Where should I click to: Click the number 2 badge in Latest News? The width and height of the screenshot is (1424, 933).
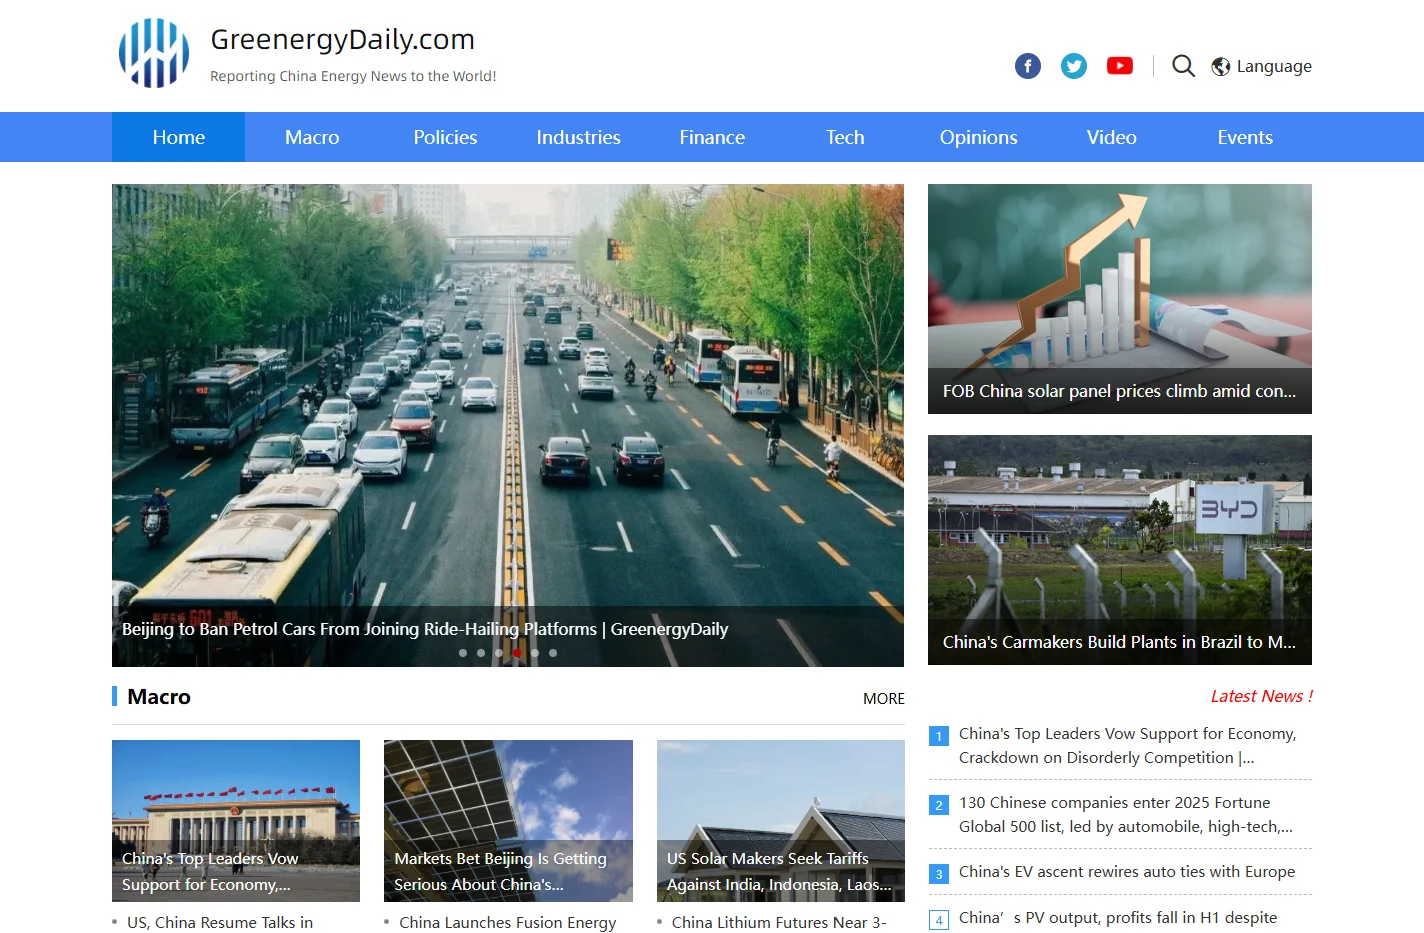(939, 805)
